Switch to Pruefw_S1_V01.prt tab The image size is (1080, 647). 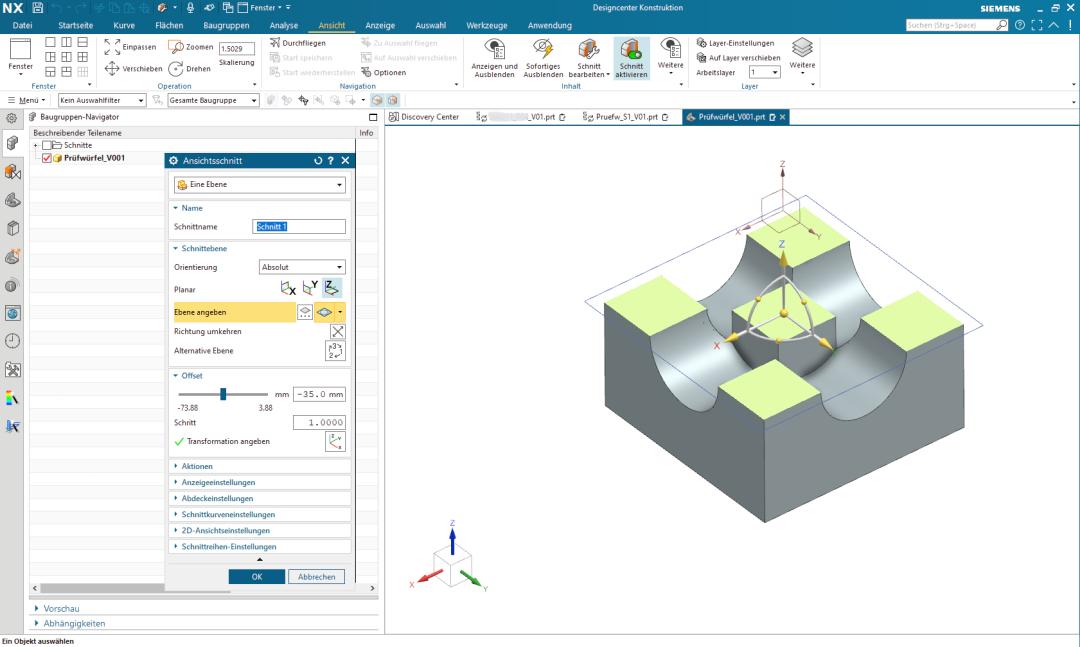tap(620, 117)
